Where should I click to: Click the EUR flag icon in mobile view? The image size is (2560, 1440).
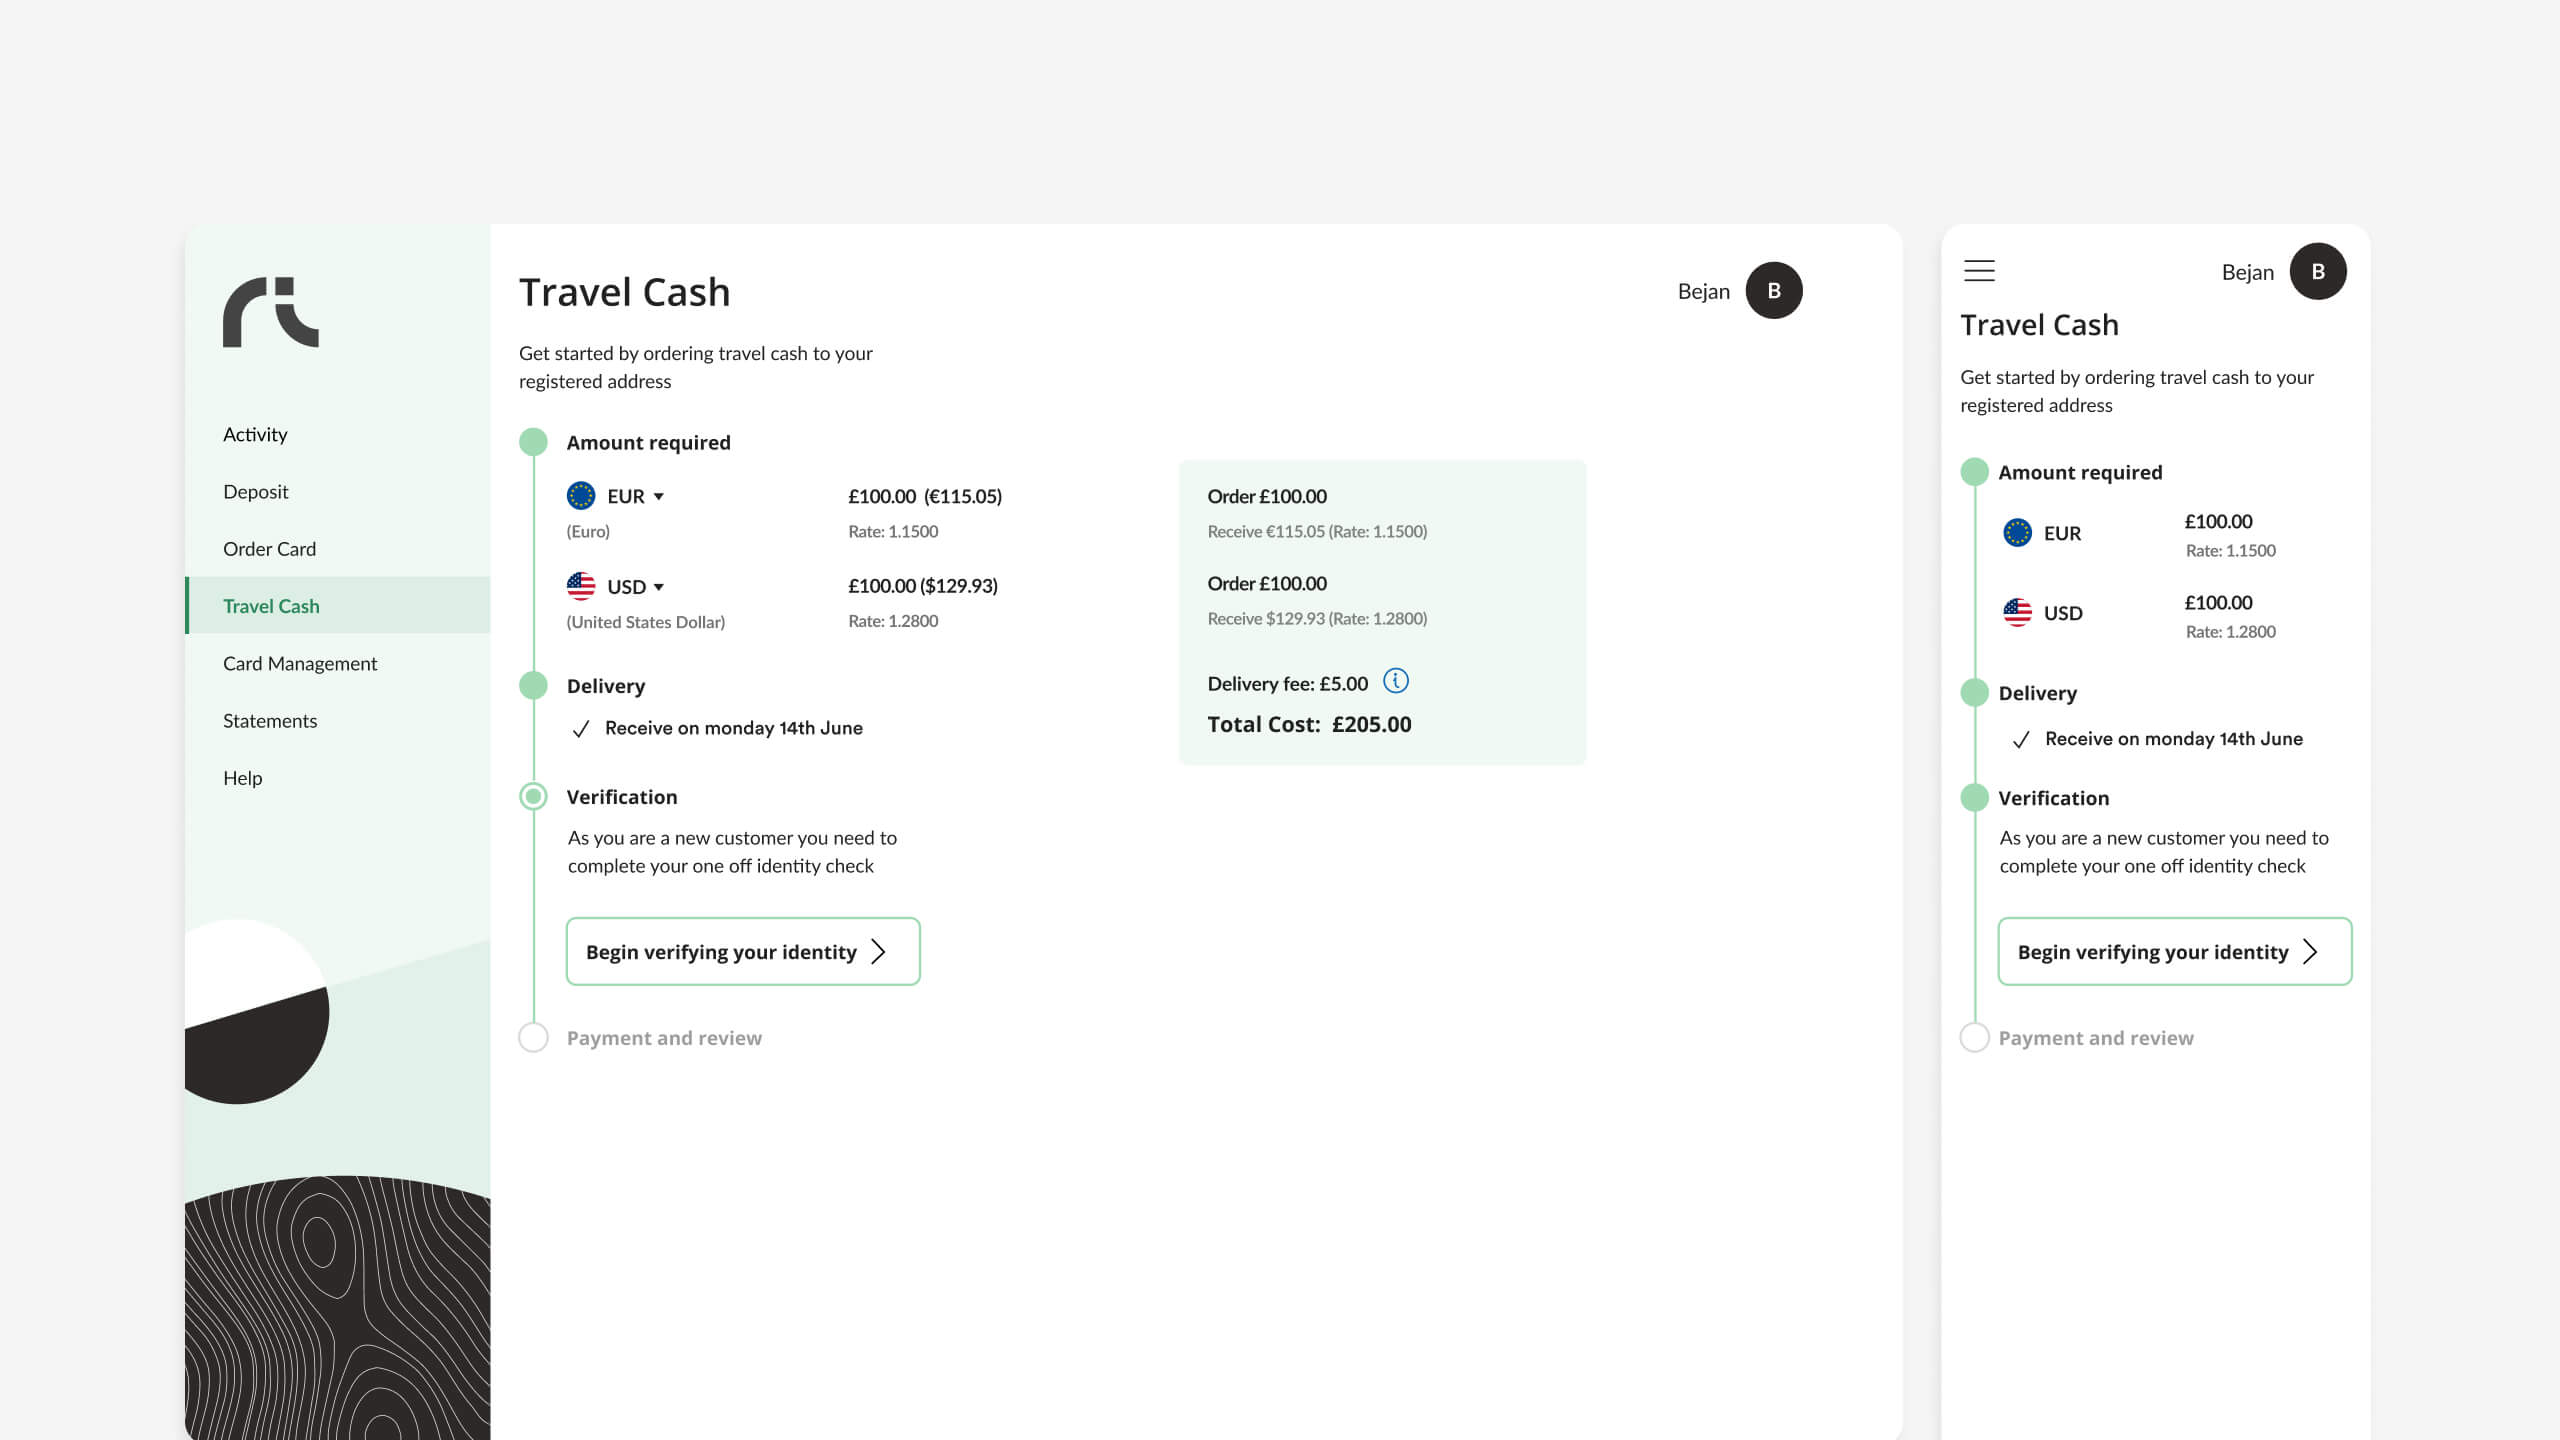tap(2017, 533)
